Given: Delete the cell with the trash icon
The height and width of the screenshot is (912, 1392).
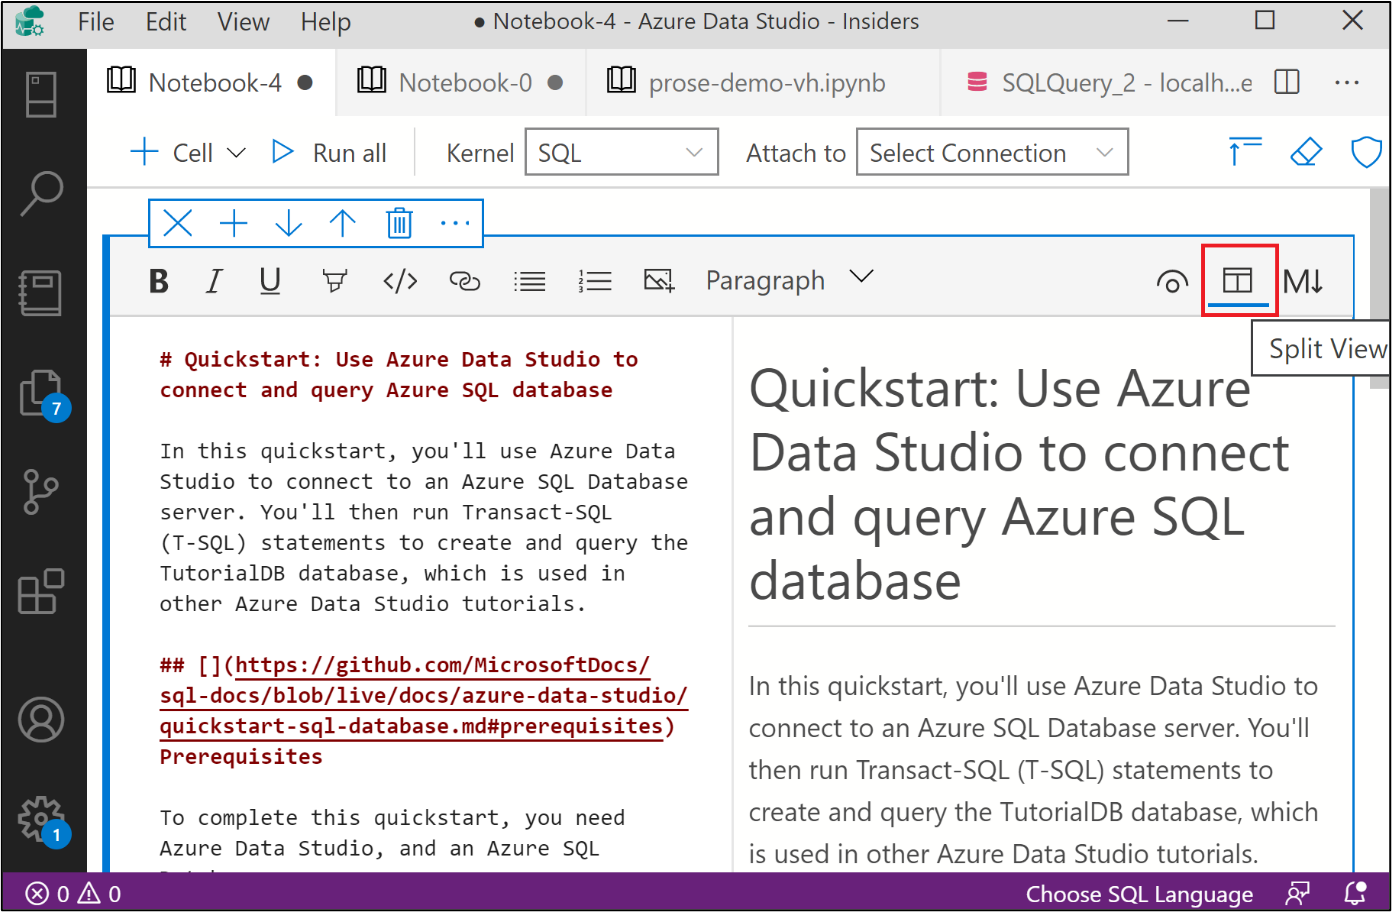Looking at the screenshot, I should point(399,223).
